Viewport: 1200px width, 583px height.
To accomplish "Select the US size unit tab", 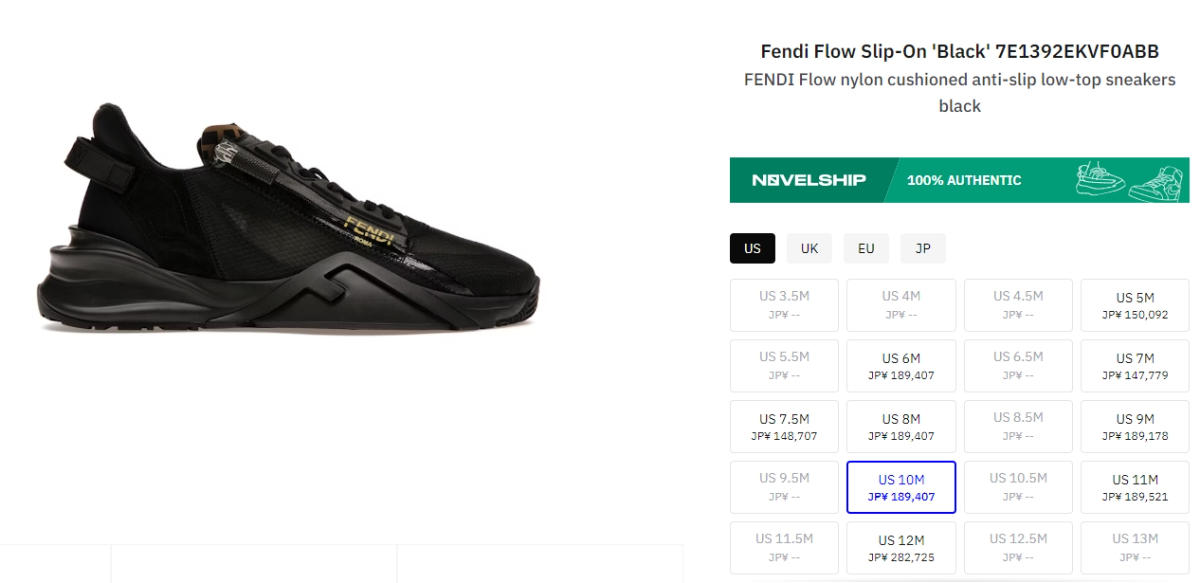I will 752,248.
